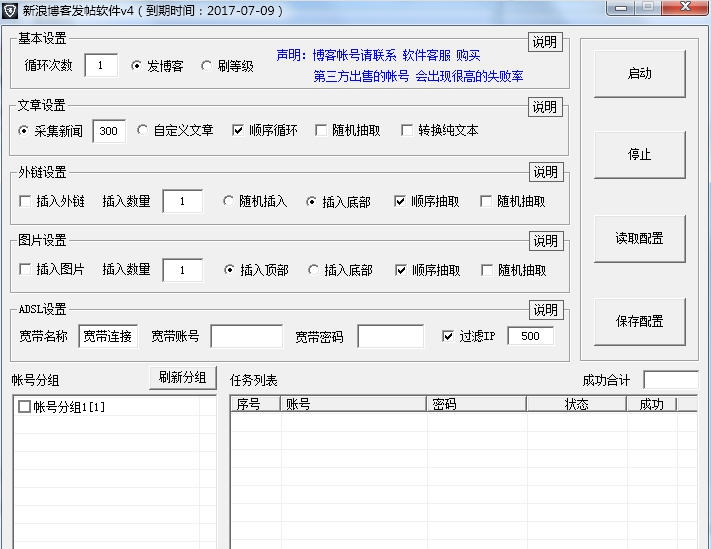Click the 过滤IP value field showing 500
The height and width of the screenshot is (549, 711).
click(531, 336)
